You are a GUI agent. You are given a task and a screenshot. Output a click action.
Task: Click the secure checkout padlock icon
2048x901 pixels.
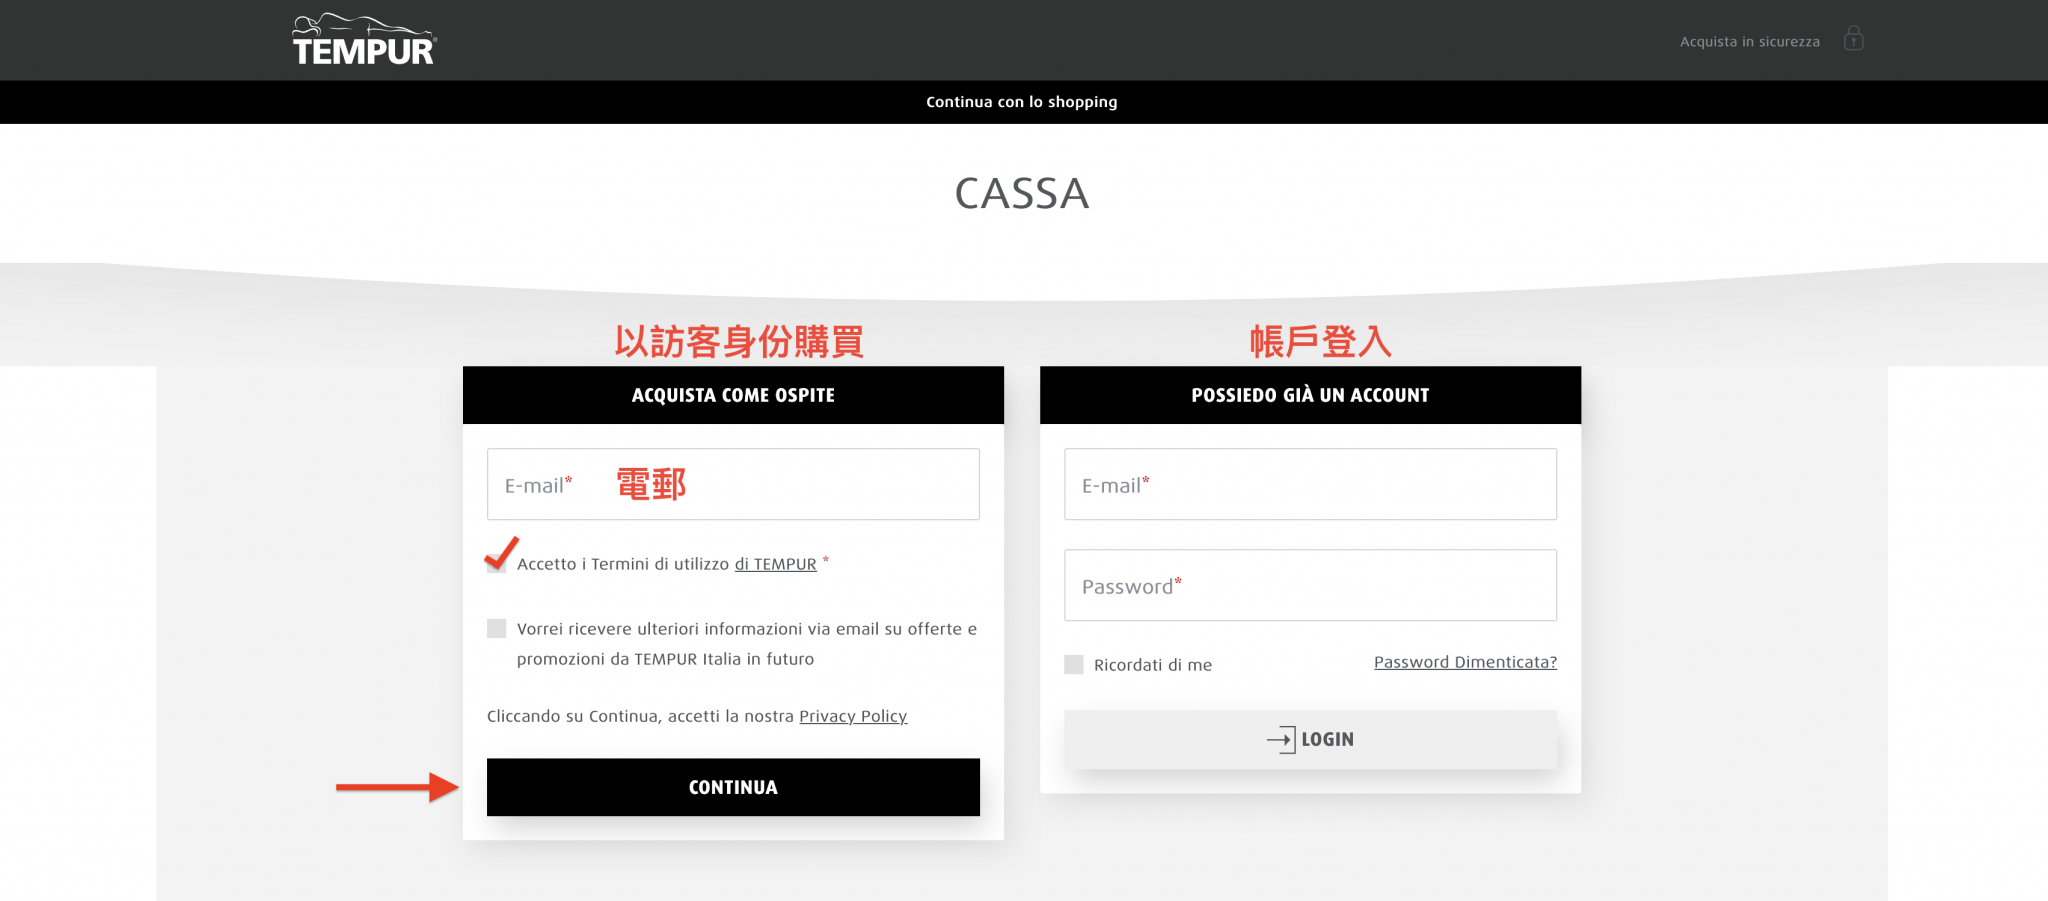pos(1853,39)
